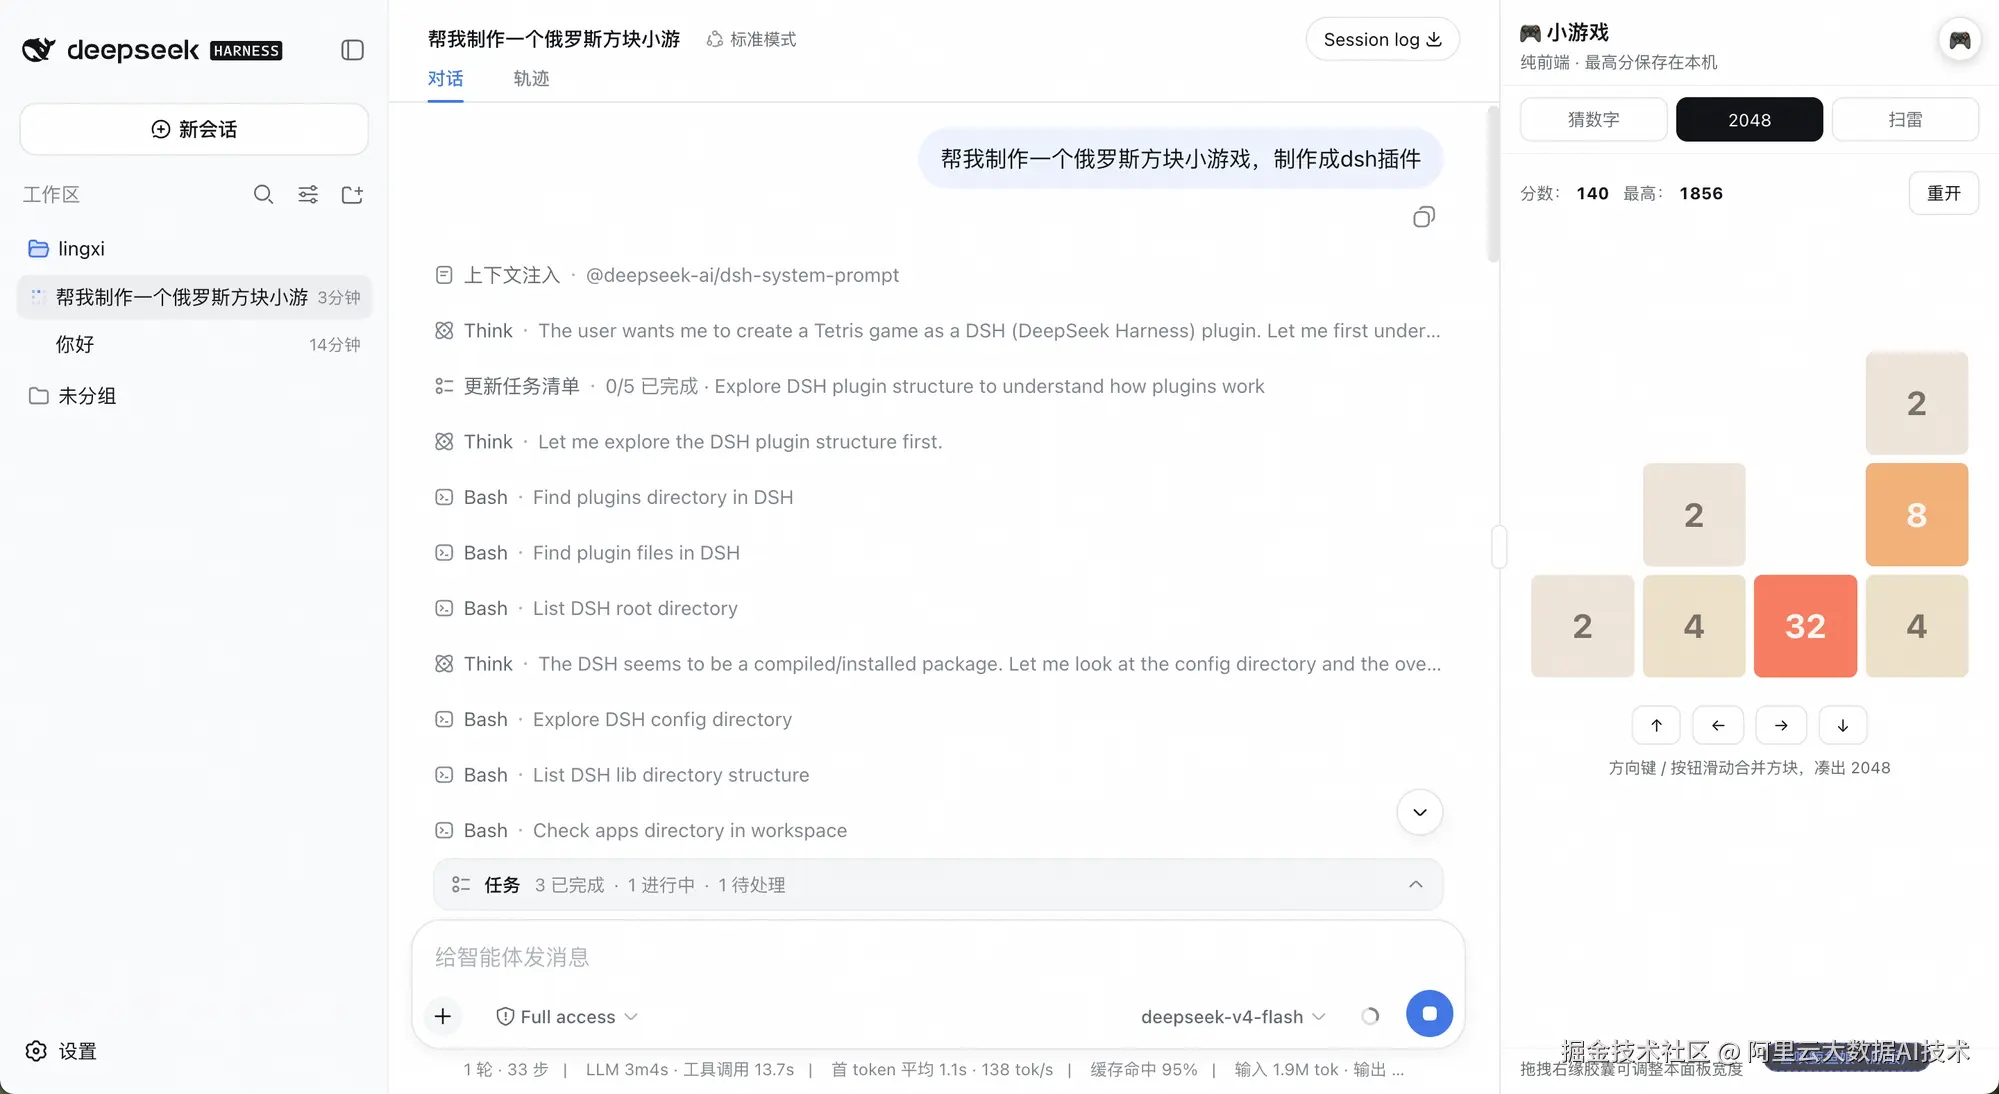Image resolution: width=1999 pixels, height=1094 pixels.
Task: Click the orange 8 tile
Action: (x=1916, y=515)
